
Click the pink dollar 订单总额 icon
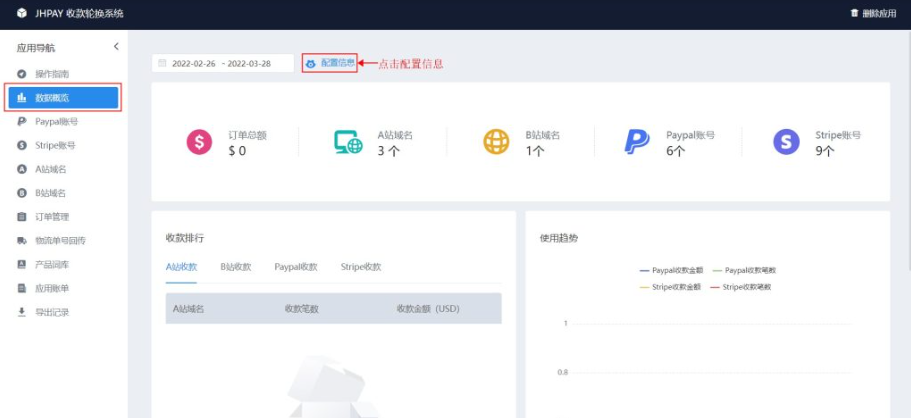point(199,142)
